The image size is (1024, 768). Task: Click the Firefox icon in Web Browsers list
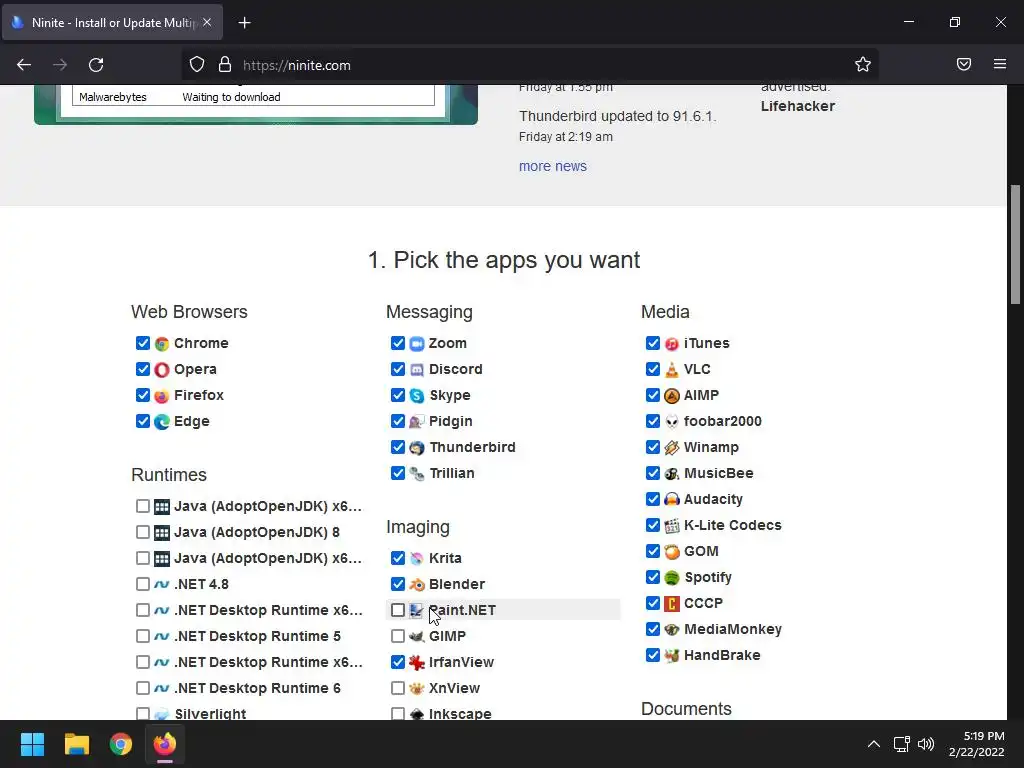click(162, 396)
